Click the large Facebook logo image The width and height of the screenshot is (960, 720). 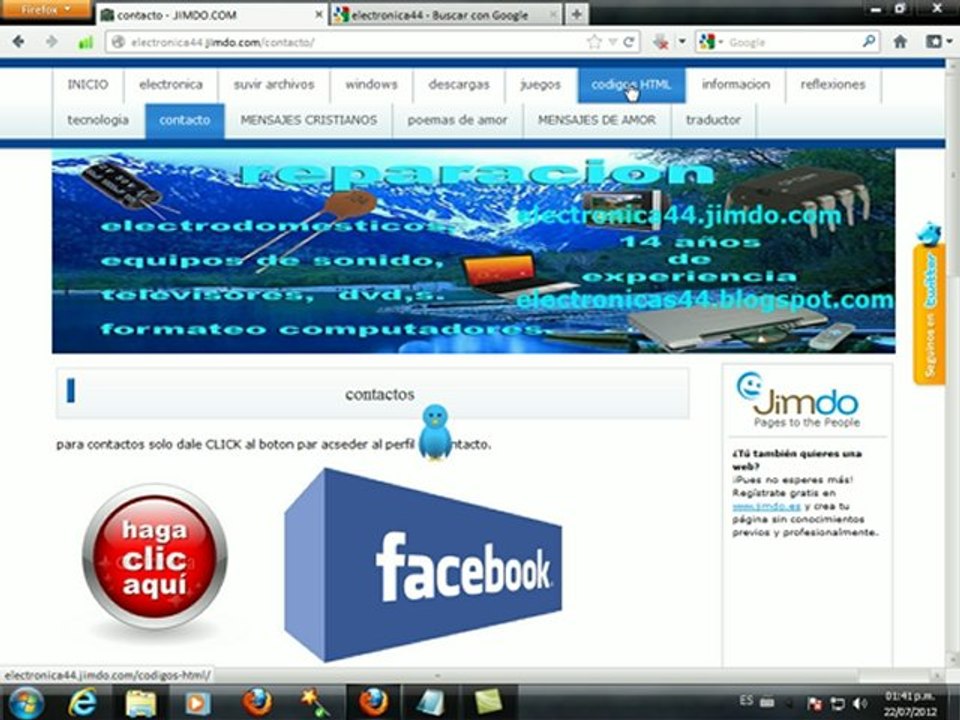(x=422, y=565)
